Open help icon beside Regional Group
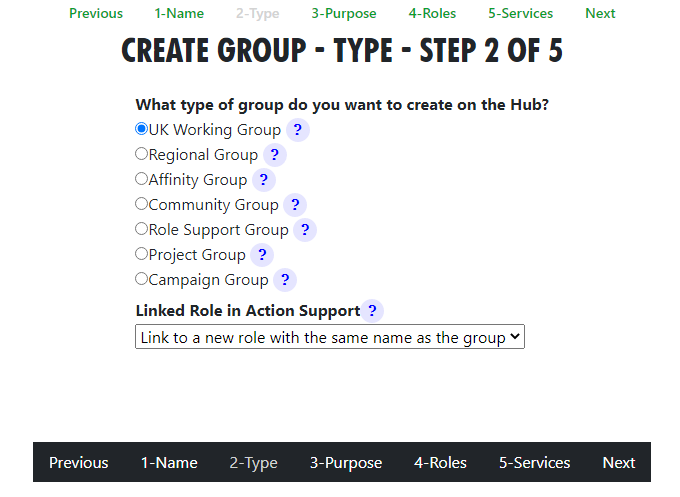The width and height of the screenshot is (680, 497). (x=275, y=155)
